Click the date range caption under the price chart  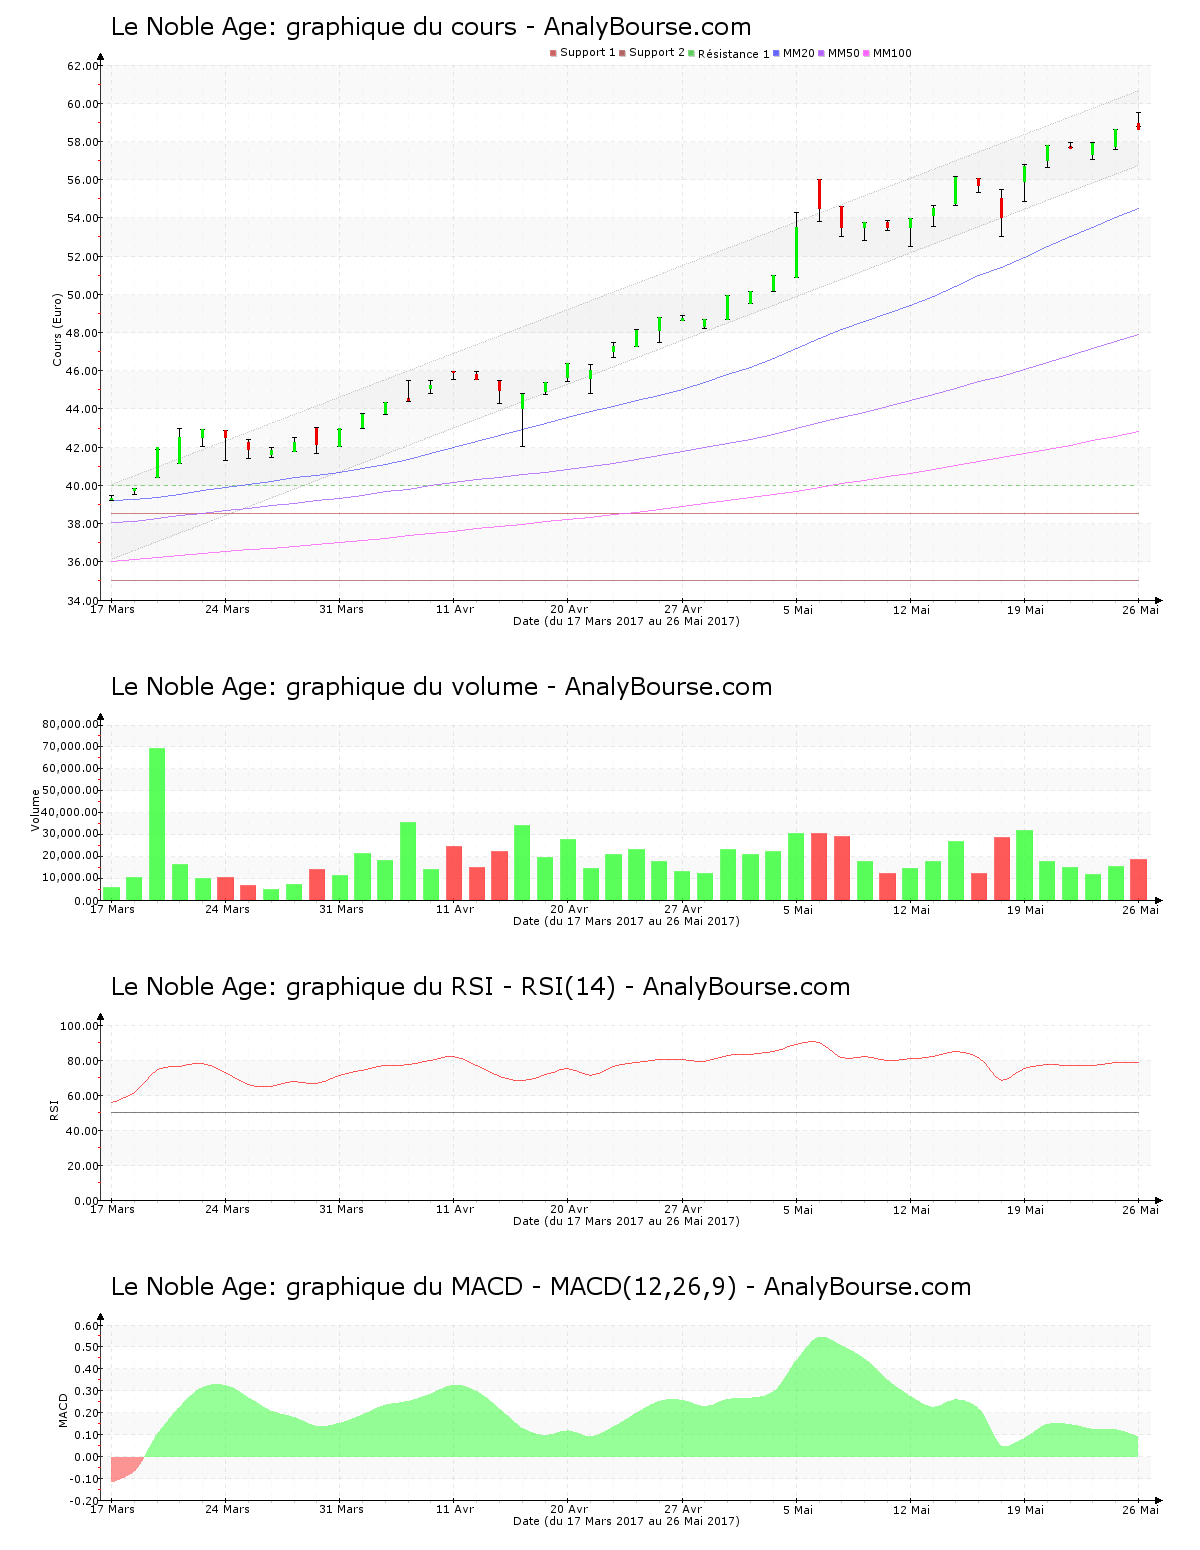pyautogui.click(x=626, y=621)
